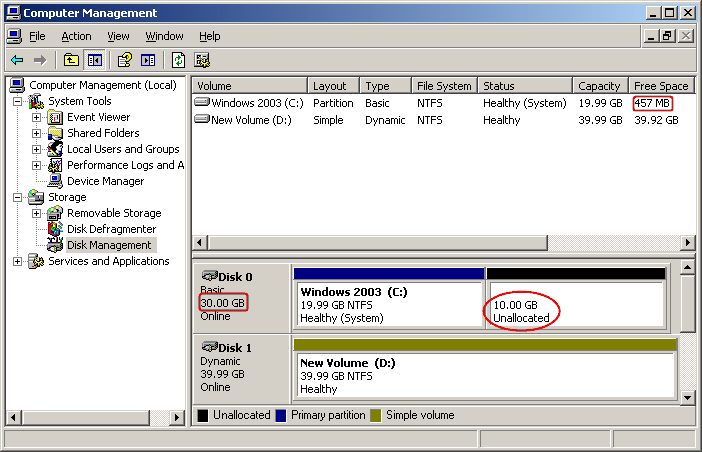Click the Disk 1 drive icon

tap(210, 346)
